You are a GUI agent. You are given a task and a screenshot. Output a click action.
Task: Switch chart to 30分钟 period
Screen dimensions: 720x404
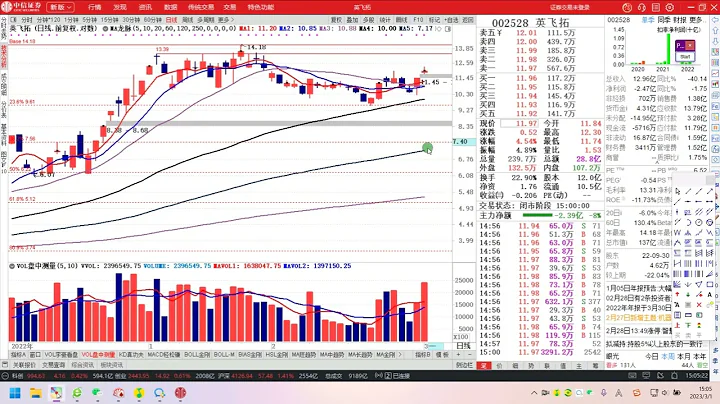[131, 20]
